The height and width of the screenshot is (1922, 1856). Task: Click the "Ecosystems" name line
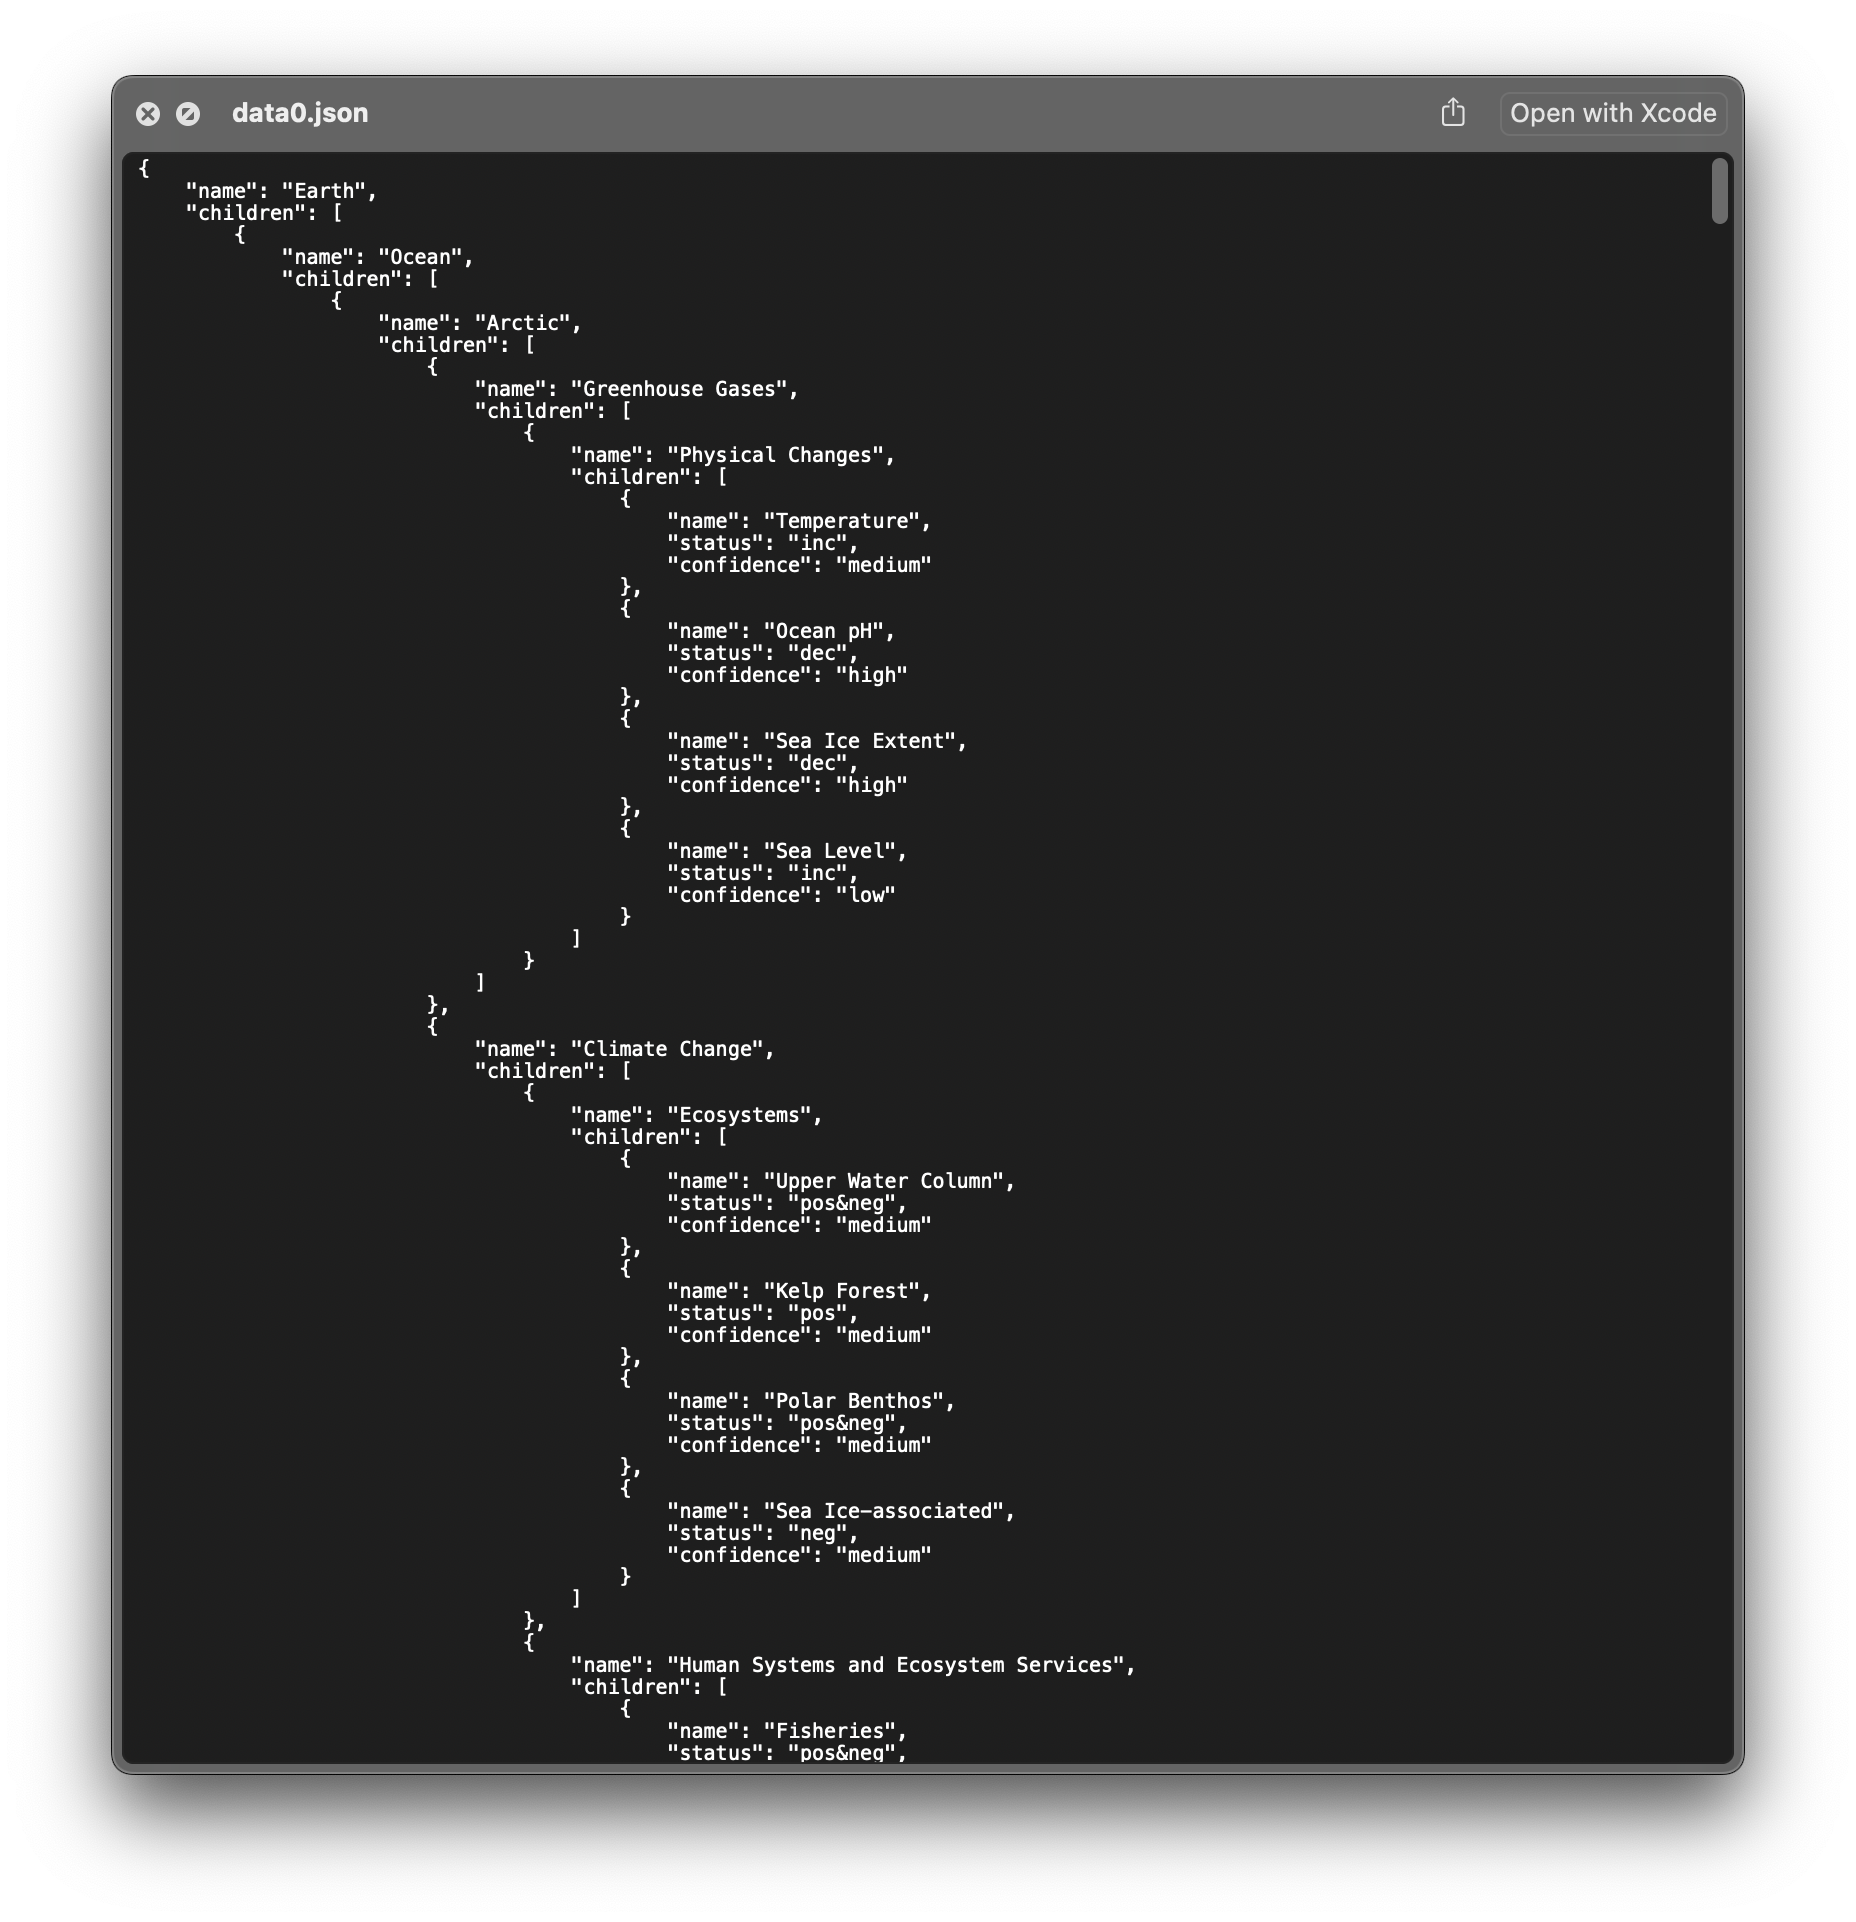coord(696,1115)
